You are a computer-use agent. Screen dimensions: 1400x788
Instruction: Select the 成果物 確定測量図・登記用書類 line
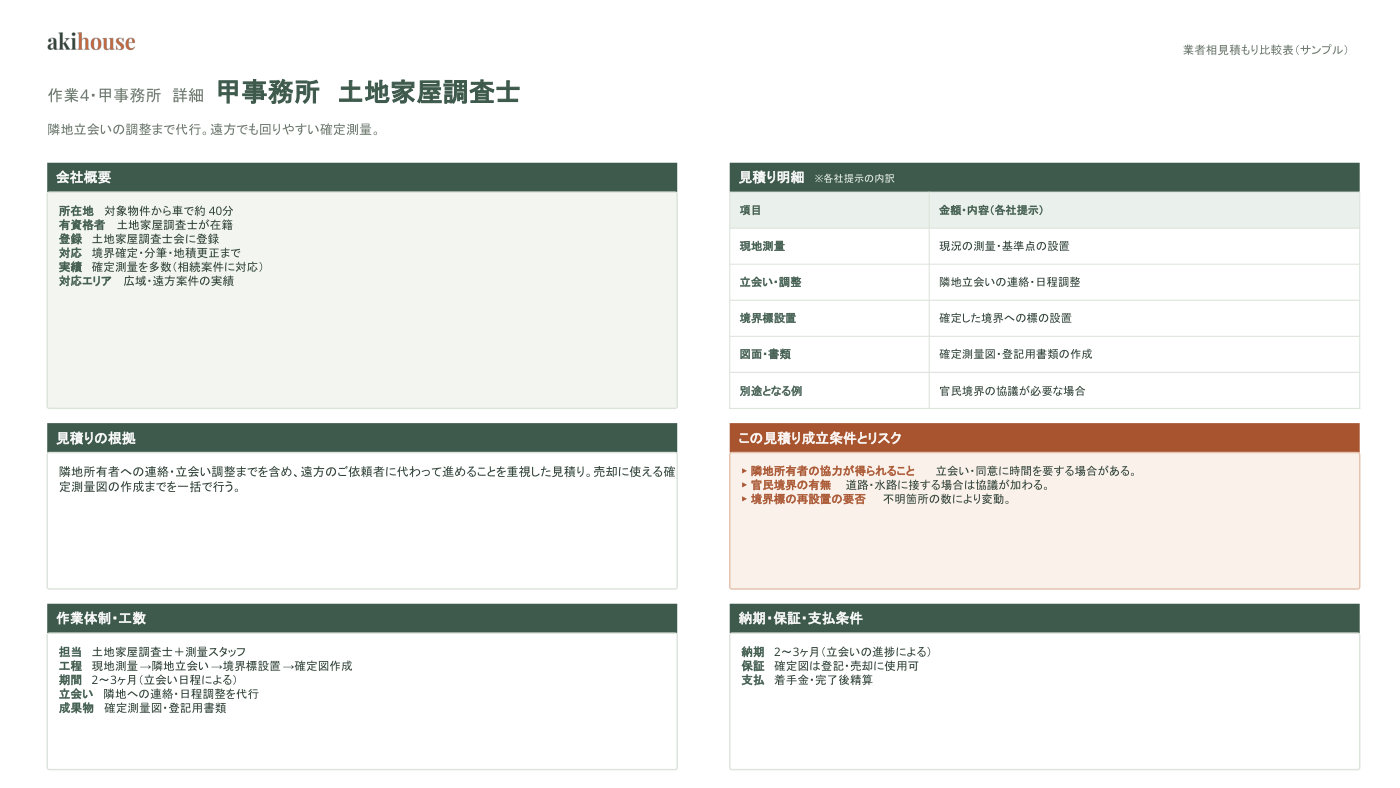pos(142,708)
